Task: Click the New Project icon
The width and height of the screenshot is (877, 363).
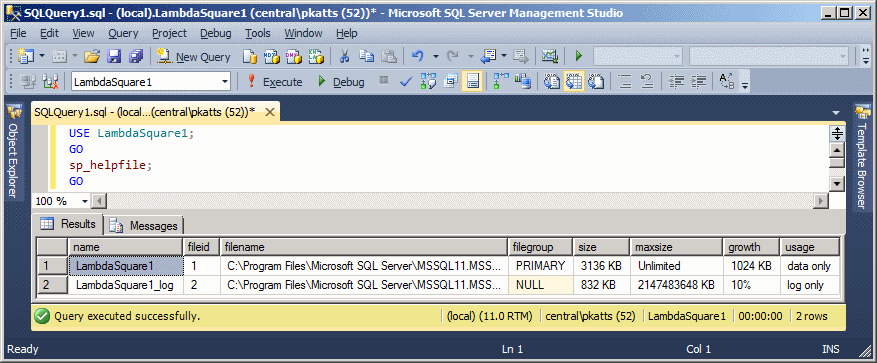Action: click(25, 56)
